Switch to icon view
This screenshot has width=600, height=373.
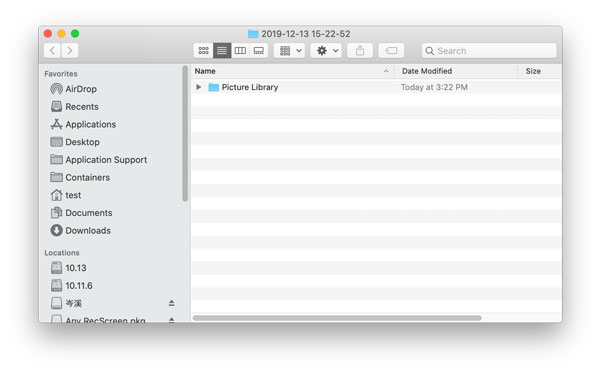pos(203,50)
